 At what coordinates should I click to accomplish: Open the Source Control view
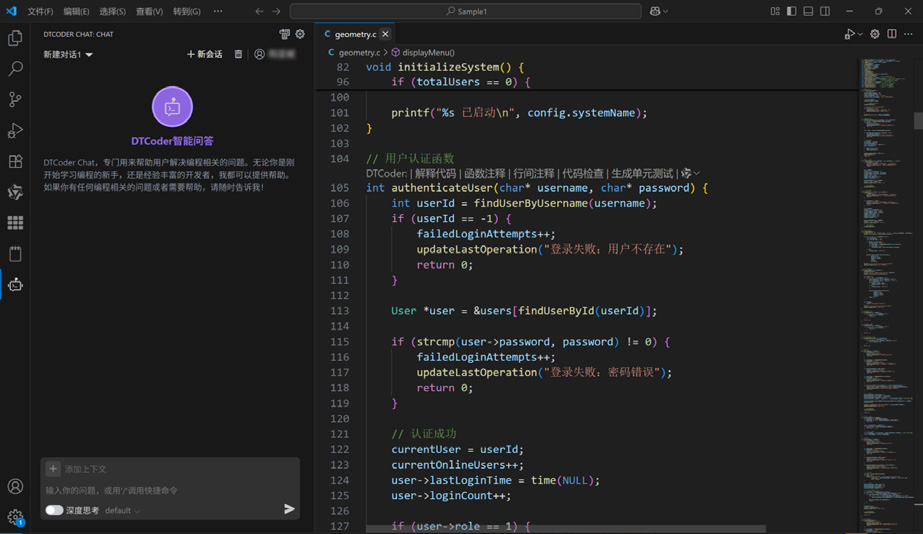pyautogui.click(x=15, y=100)
